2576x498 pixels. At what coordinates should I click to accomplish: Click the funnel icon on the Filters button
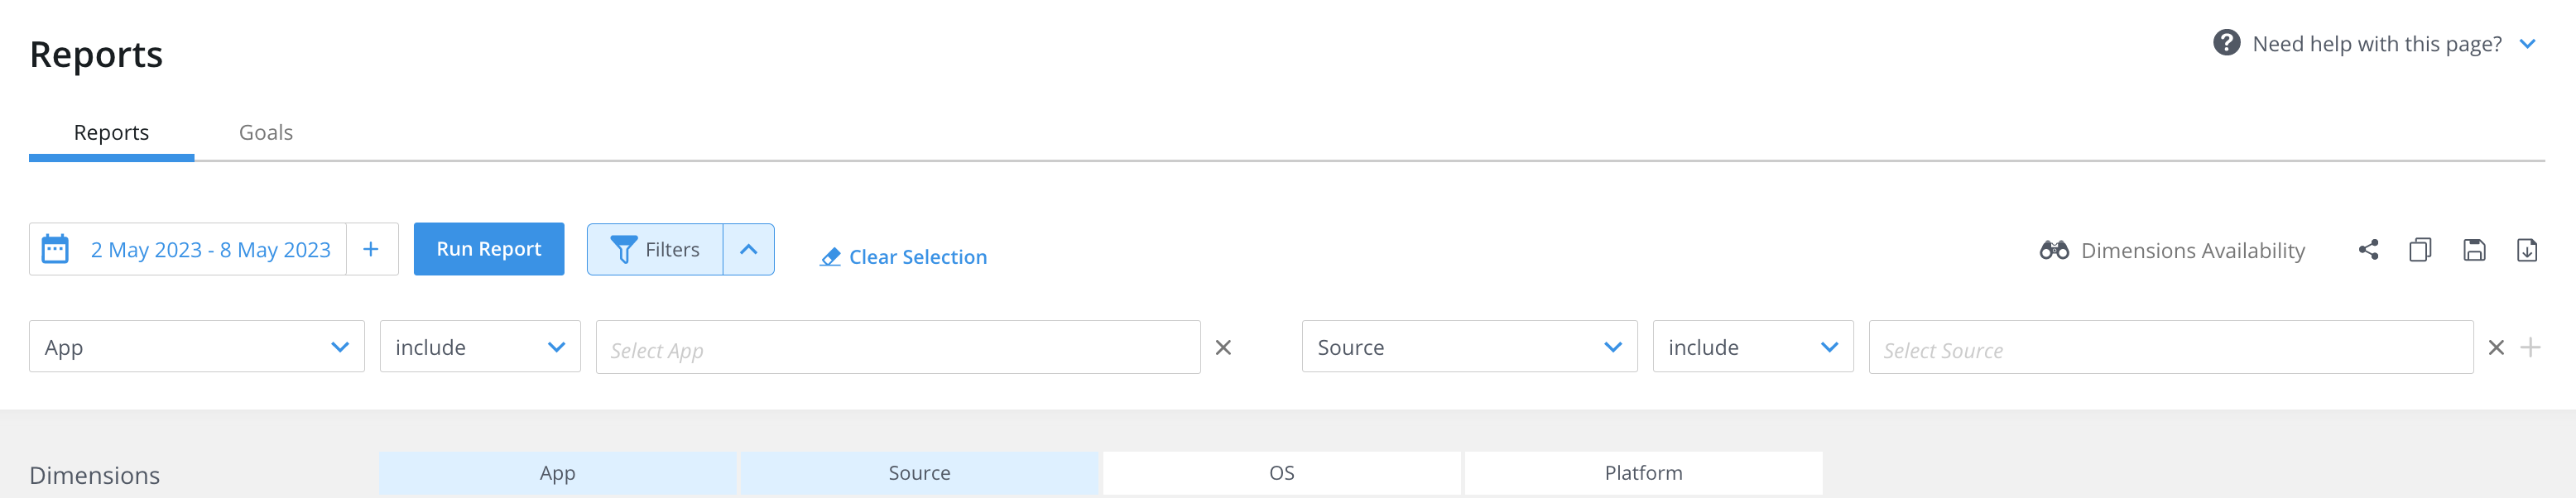[x=624, y=249]
